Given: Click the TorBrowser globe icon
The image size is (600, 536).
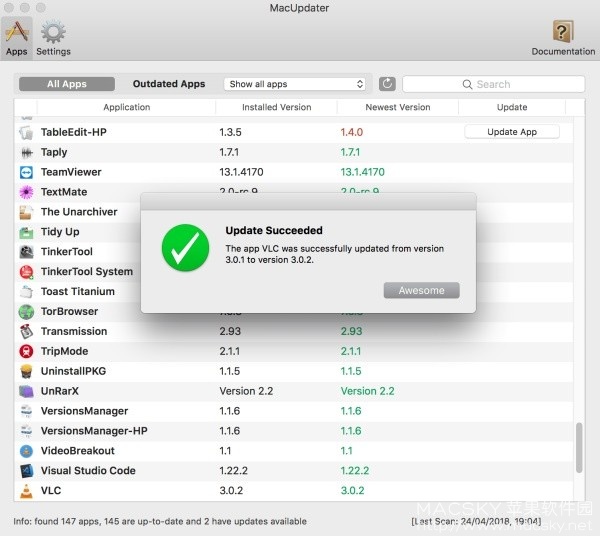Looking at the screenshot, I should (26, 312).
